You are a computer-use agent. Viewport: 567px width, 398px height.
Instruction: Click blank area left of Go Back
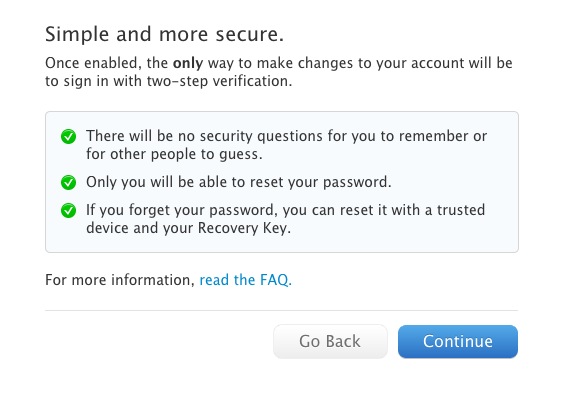coord(159,341)
